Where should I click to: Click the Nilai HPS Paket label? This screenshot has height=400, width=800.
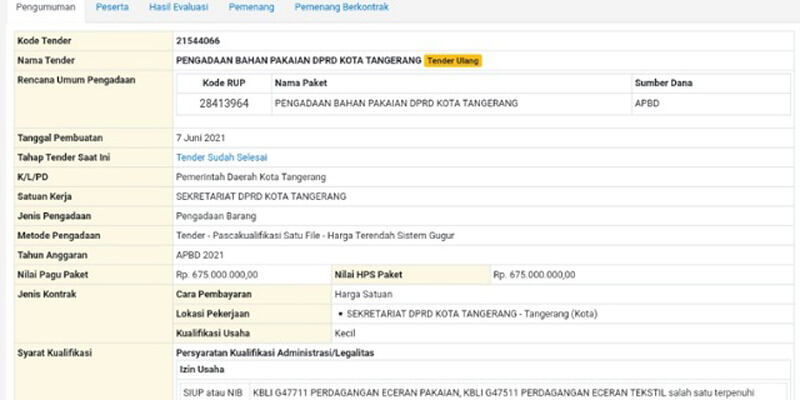(368, 275)
